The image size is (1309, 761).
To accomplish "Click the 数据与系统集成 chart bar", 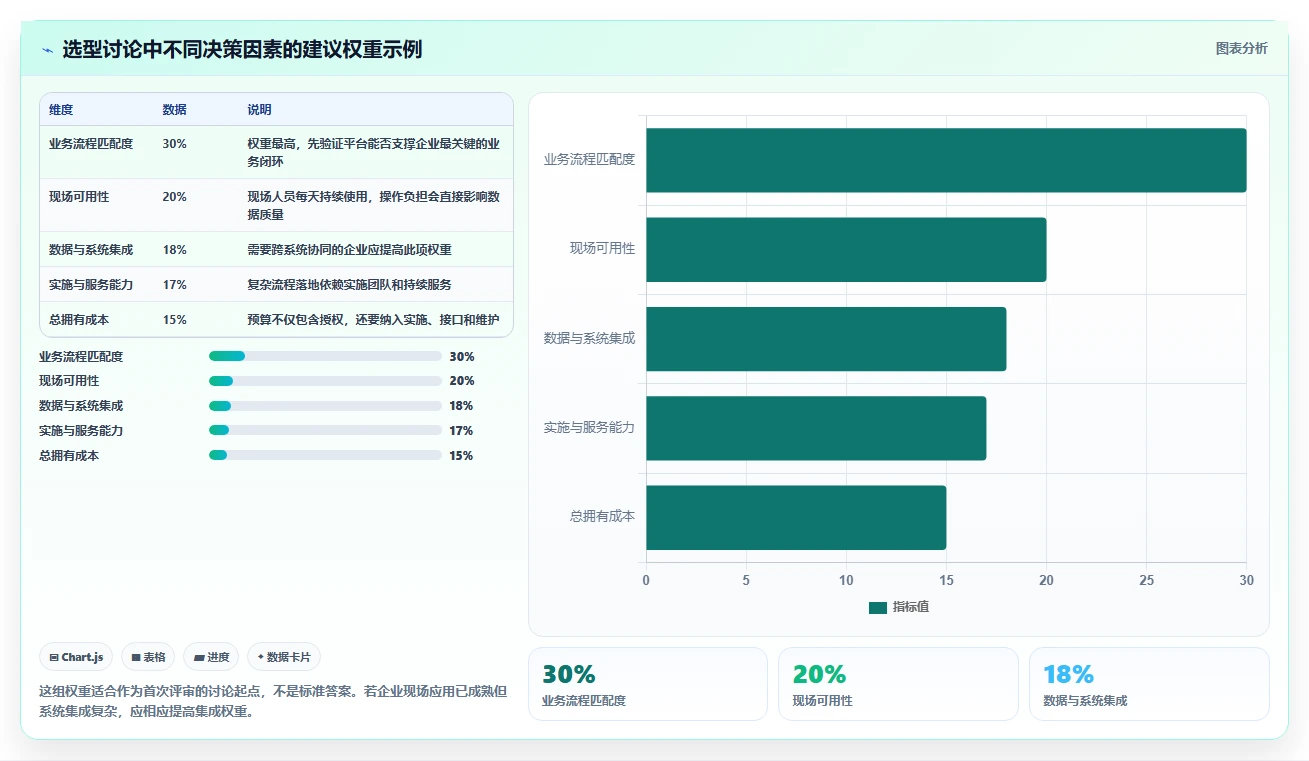I will coord(826,339).
